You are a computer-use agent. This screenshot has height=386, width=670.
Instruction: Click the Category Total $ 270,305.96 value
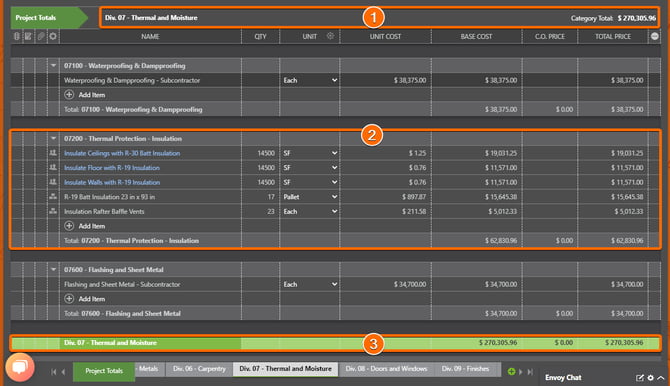(637, 18)
